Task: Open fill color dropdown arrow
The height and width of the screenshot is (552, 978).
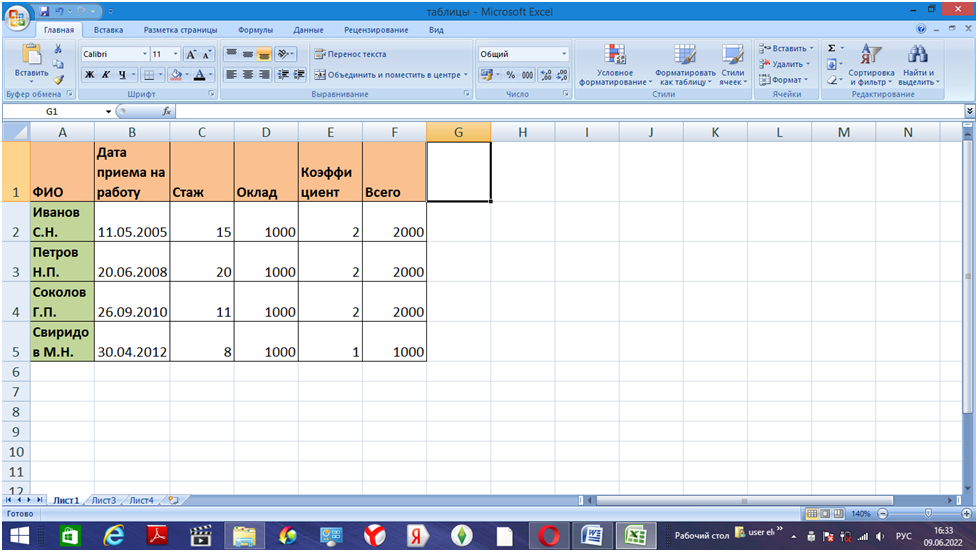Action: pos(186,75)
